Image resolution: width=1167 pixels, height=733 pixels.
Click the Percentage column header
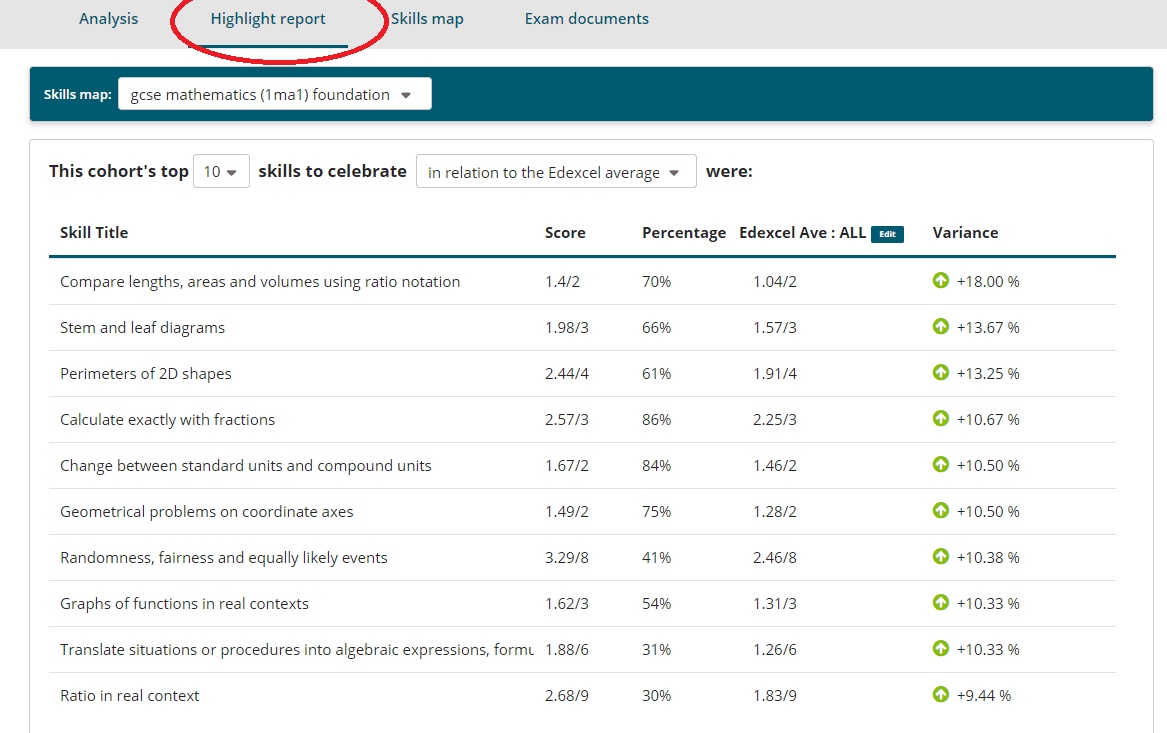pyautogui.click(x=684, y=233)
